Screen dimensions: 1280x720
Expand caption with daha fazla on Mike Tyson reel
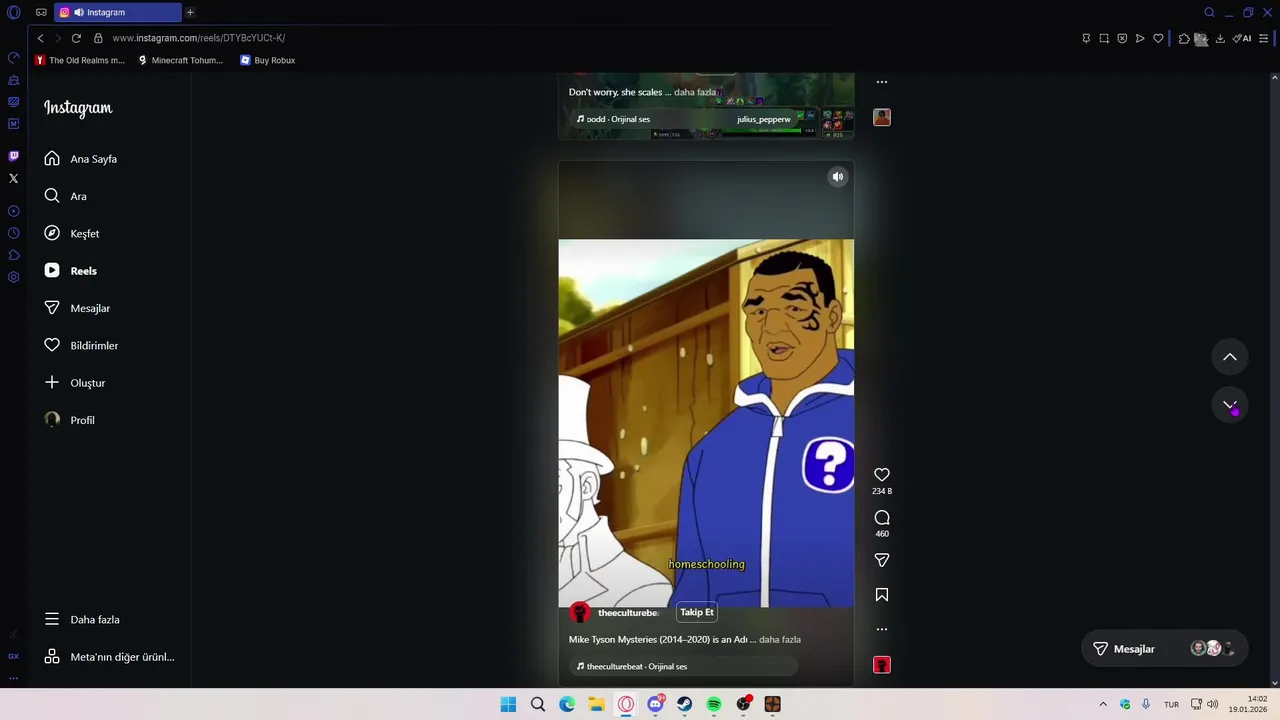coord(780,639)
